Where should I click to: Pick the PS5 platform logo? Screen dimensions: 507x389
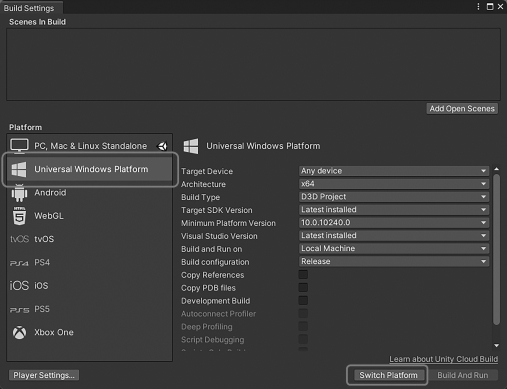(19, 310)
